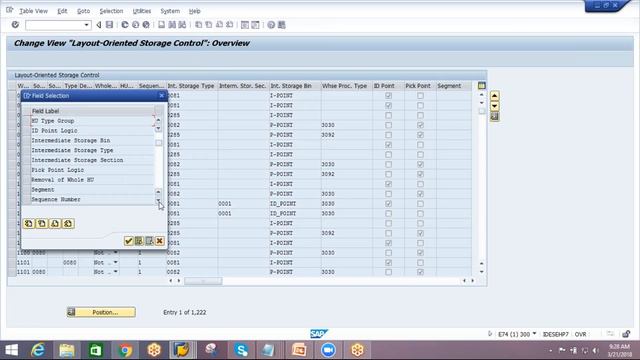
Task: Toggle ID Point checkbox in row 1100 0080
Action: (388, 253)
